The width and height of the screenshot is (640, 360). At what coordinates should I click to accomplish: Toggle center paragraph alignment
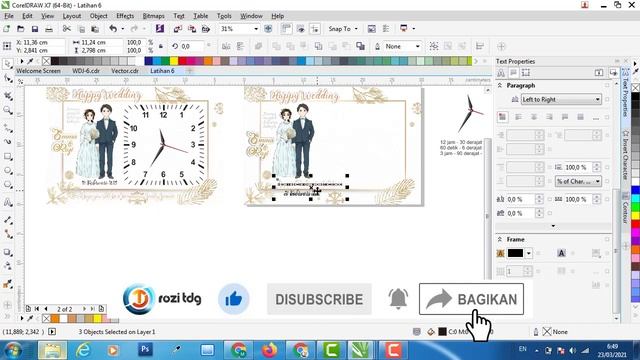click(534, 117)
